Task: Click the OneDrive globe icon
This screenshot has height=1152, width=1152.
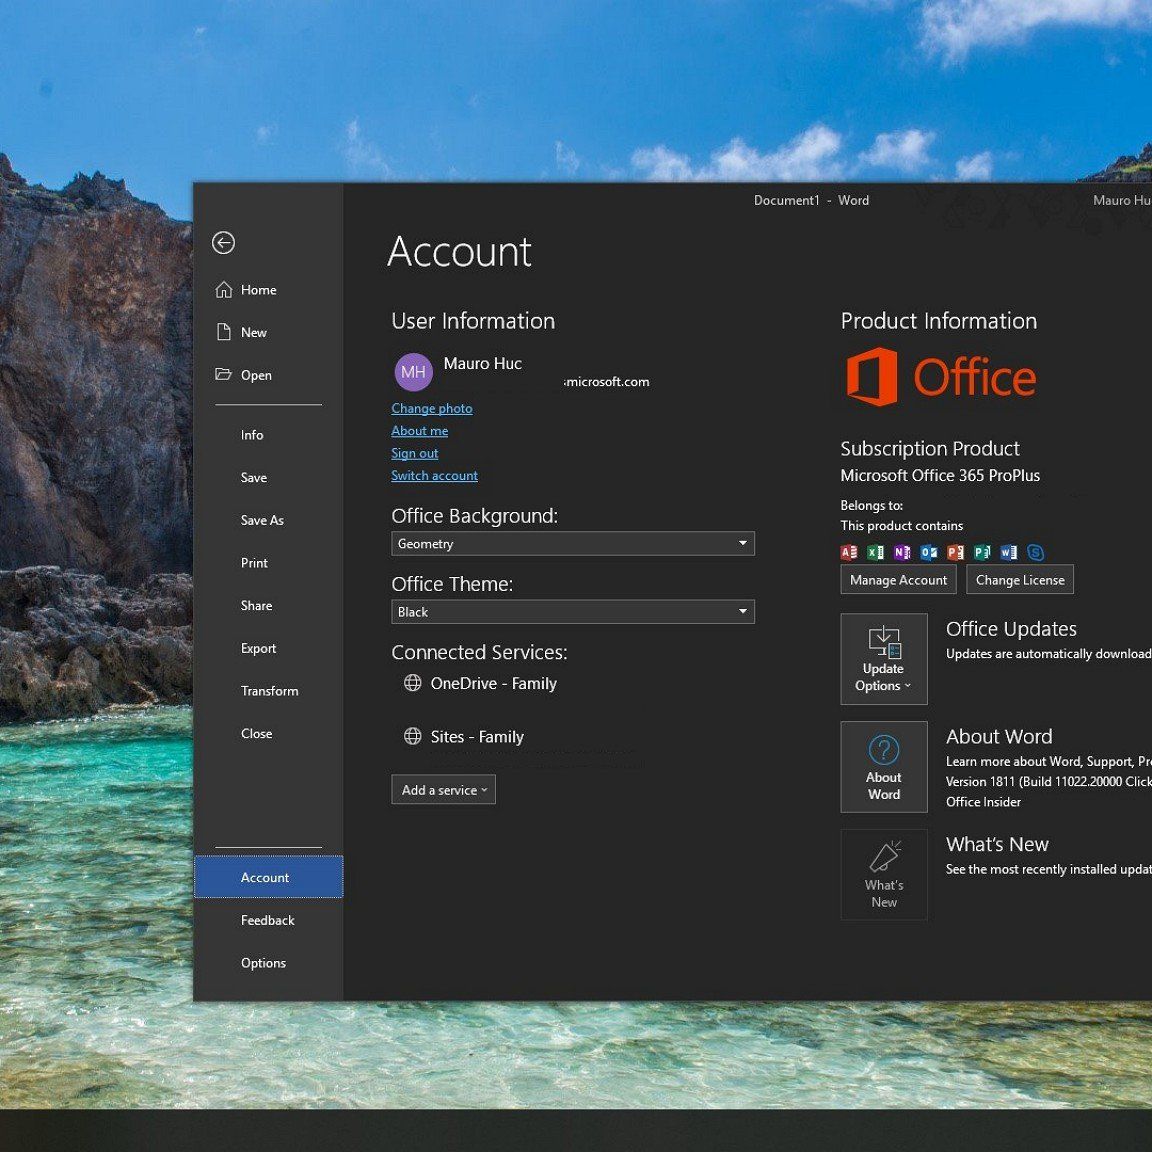Action: (x=412, y=683)
